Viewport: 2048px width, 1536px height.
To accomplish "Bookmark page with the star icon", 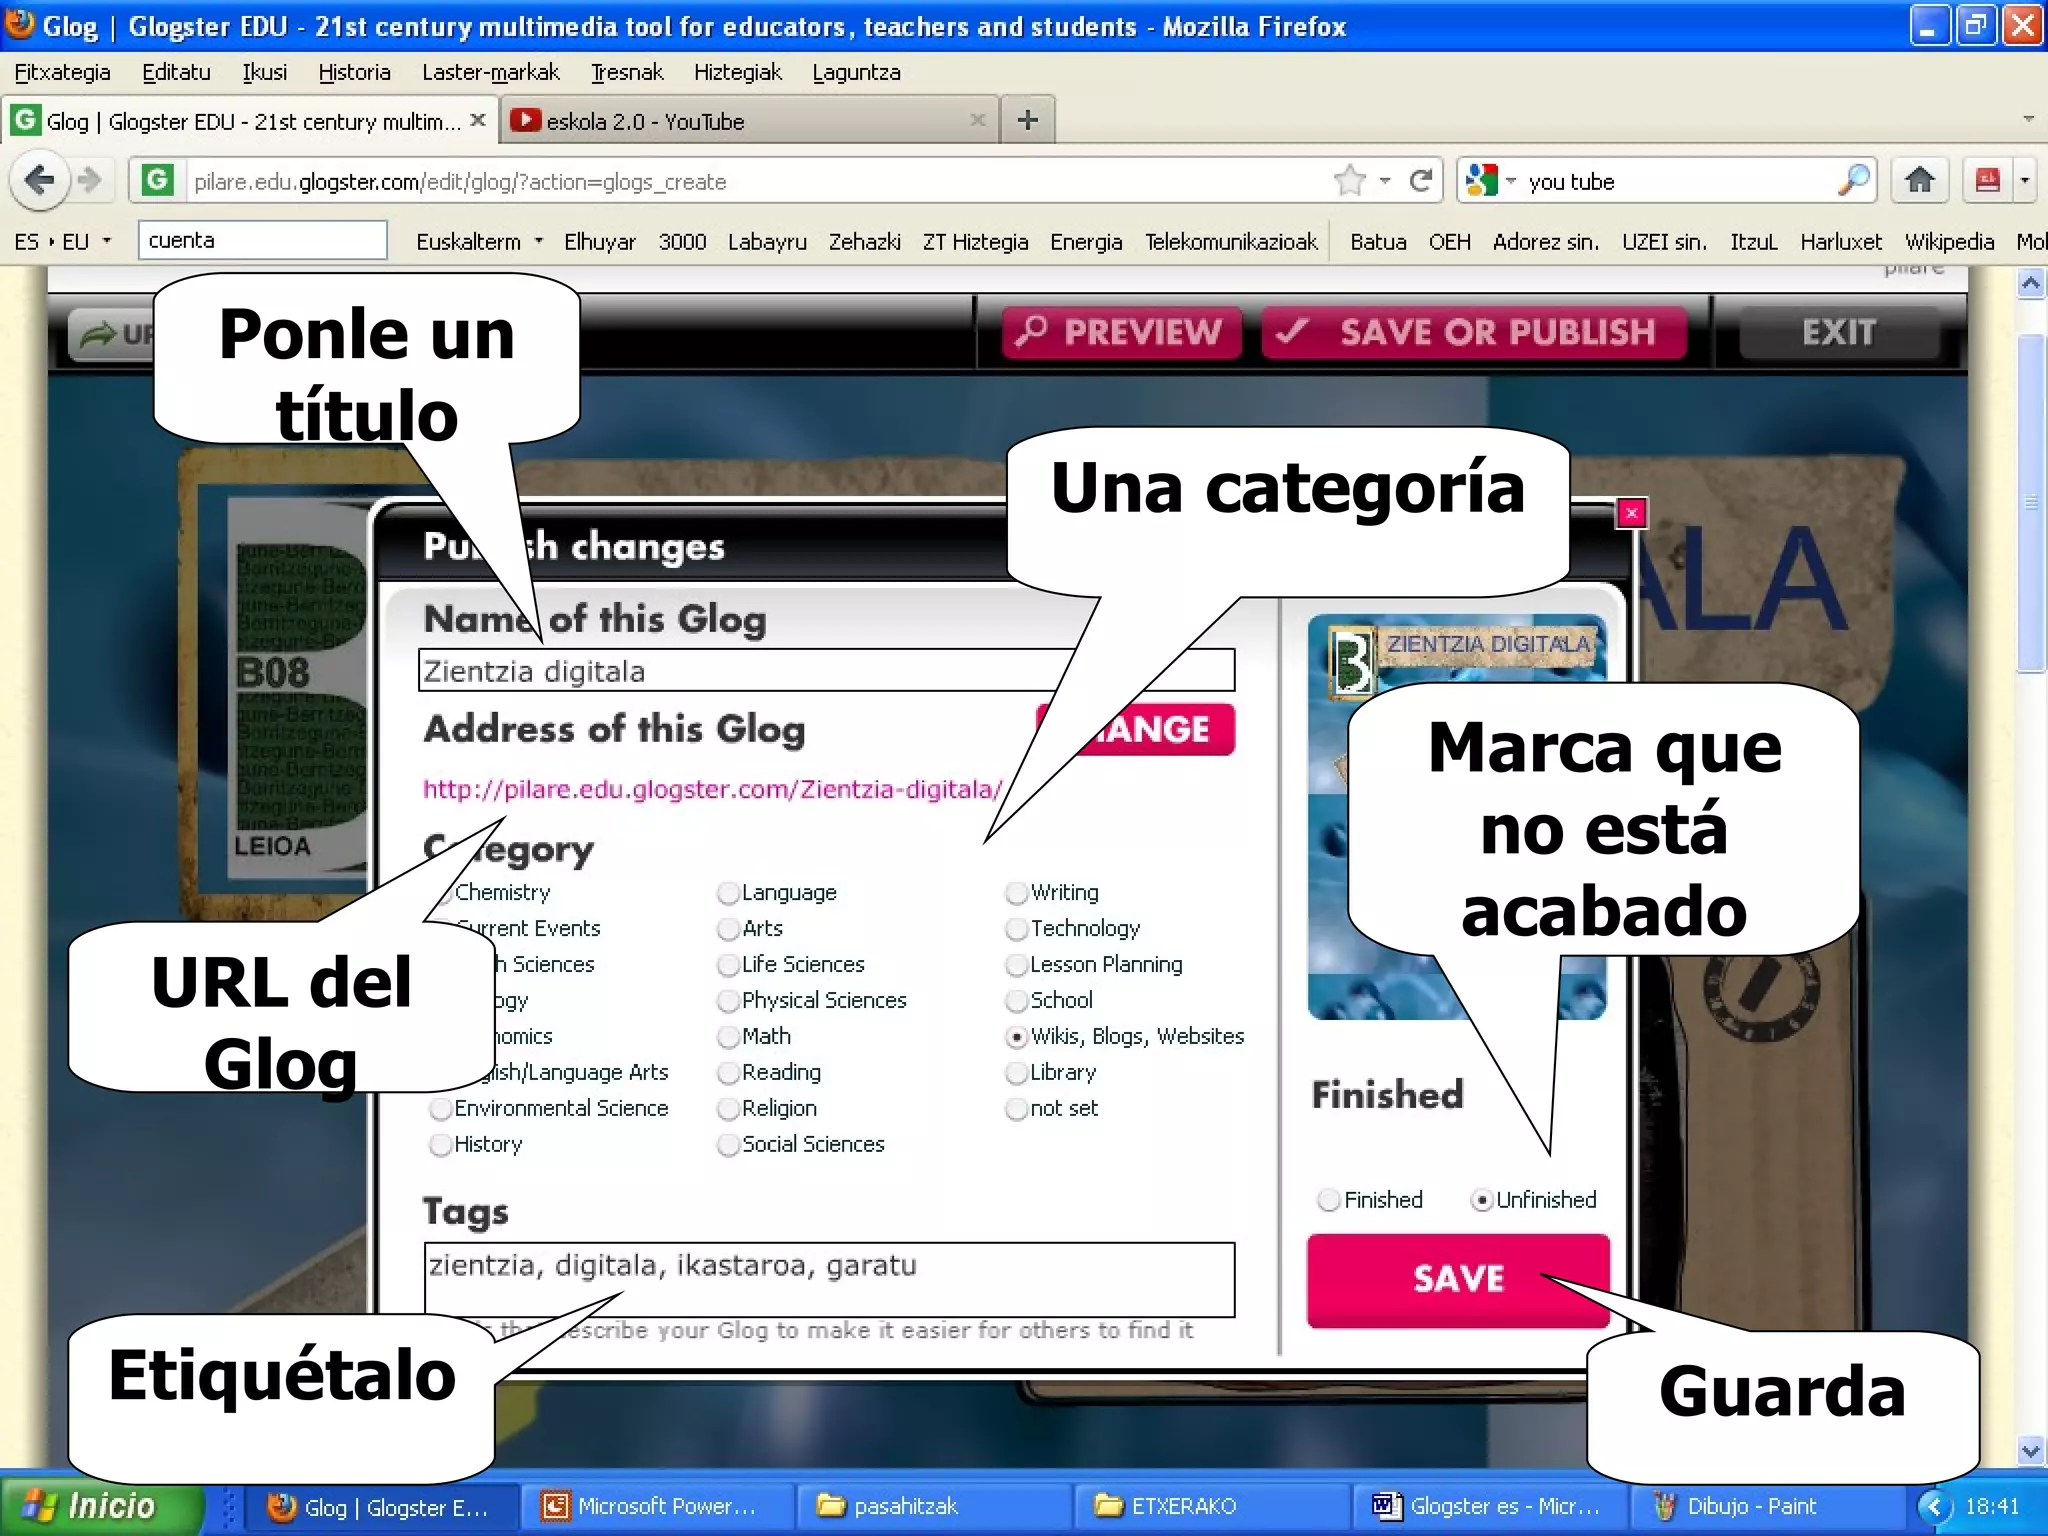I will click(x=1349, y=181).
